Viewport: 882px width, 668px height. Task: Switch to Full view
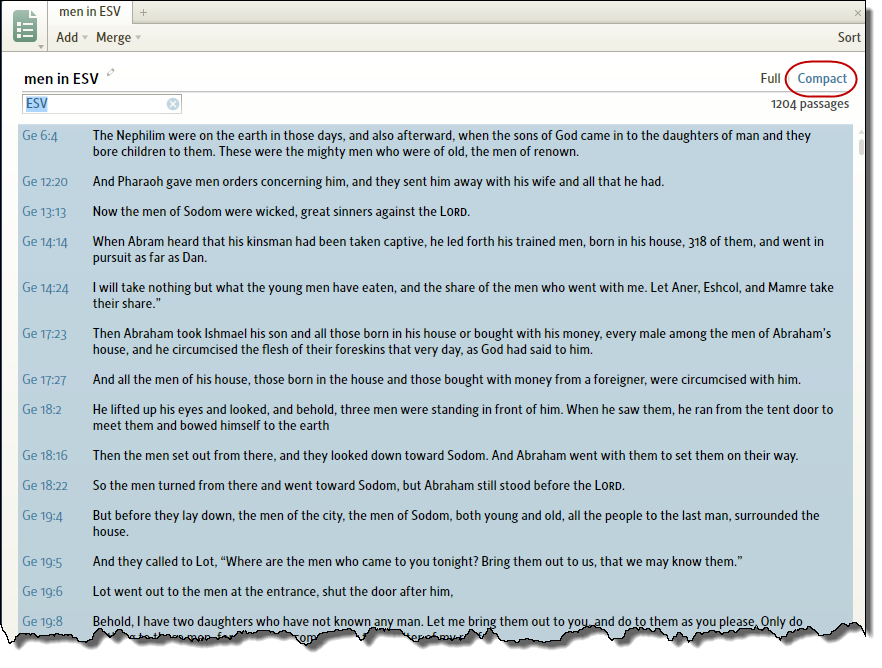[x=770, y=79]
